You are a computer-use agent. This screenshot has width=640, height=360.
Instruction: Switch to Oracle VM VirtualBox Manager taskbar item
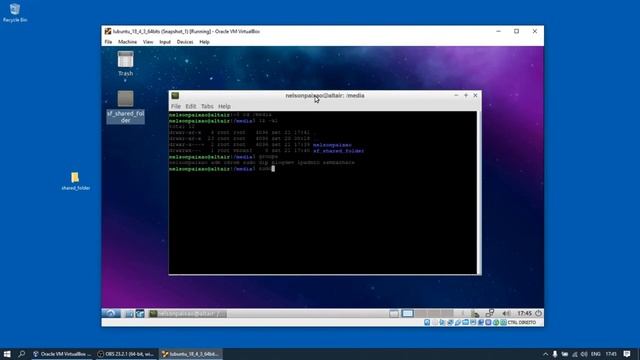62,354
